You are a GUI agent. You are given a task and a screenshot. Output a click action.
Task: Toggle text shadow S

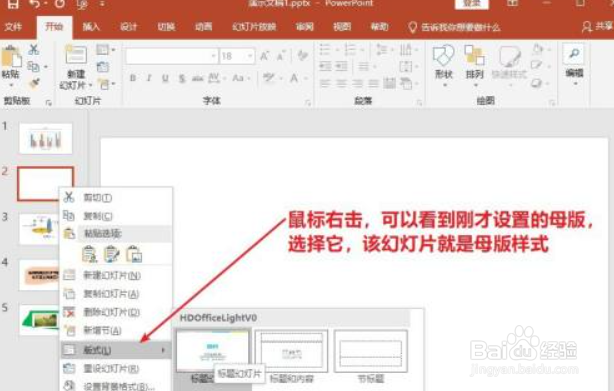(x=182, y=78)
